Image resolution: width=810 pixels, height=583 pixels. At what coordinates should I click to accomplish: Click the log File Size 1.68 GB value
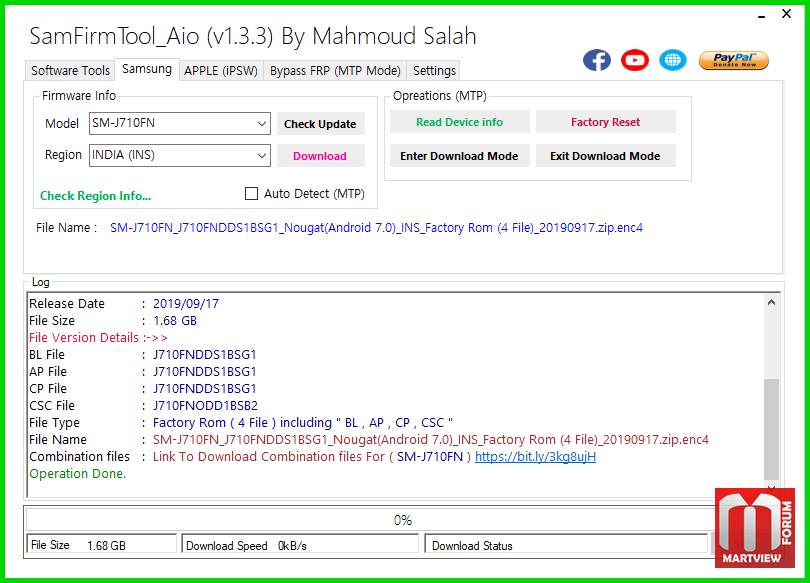tap(175, 321)
